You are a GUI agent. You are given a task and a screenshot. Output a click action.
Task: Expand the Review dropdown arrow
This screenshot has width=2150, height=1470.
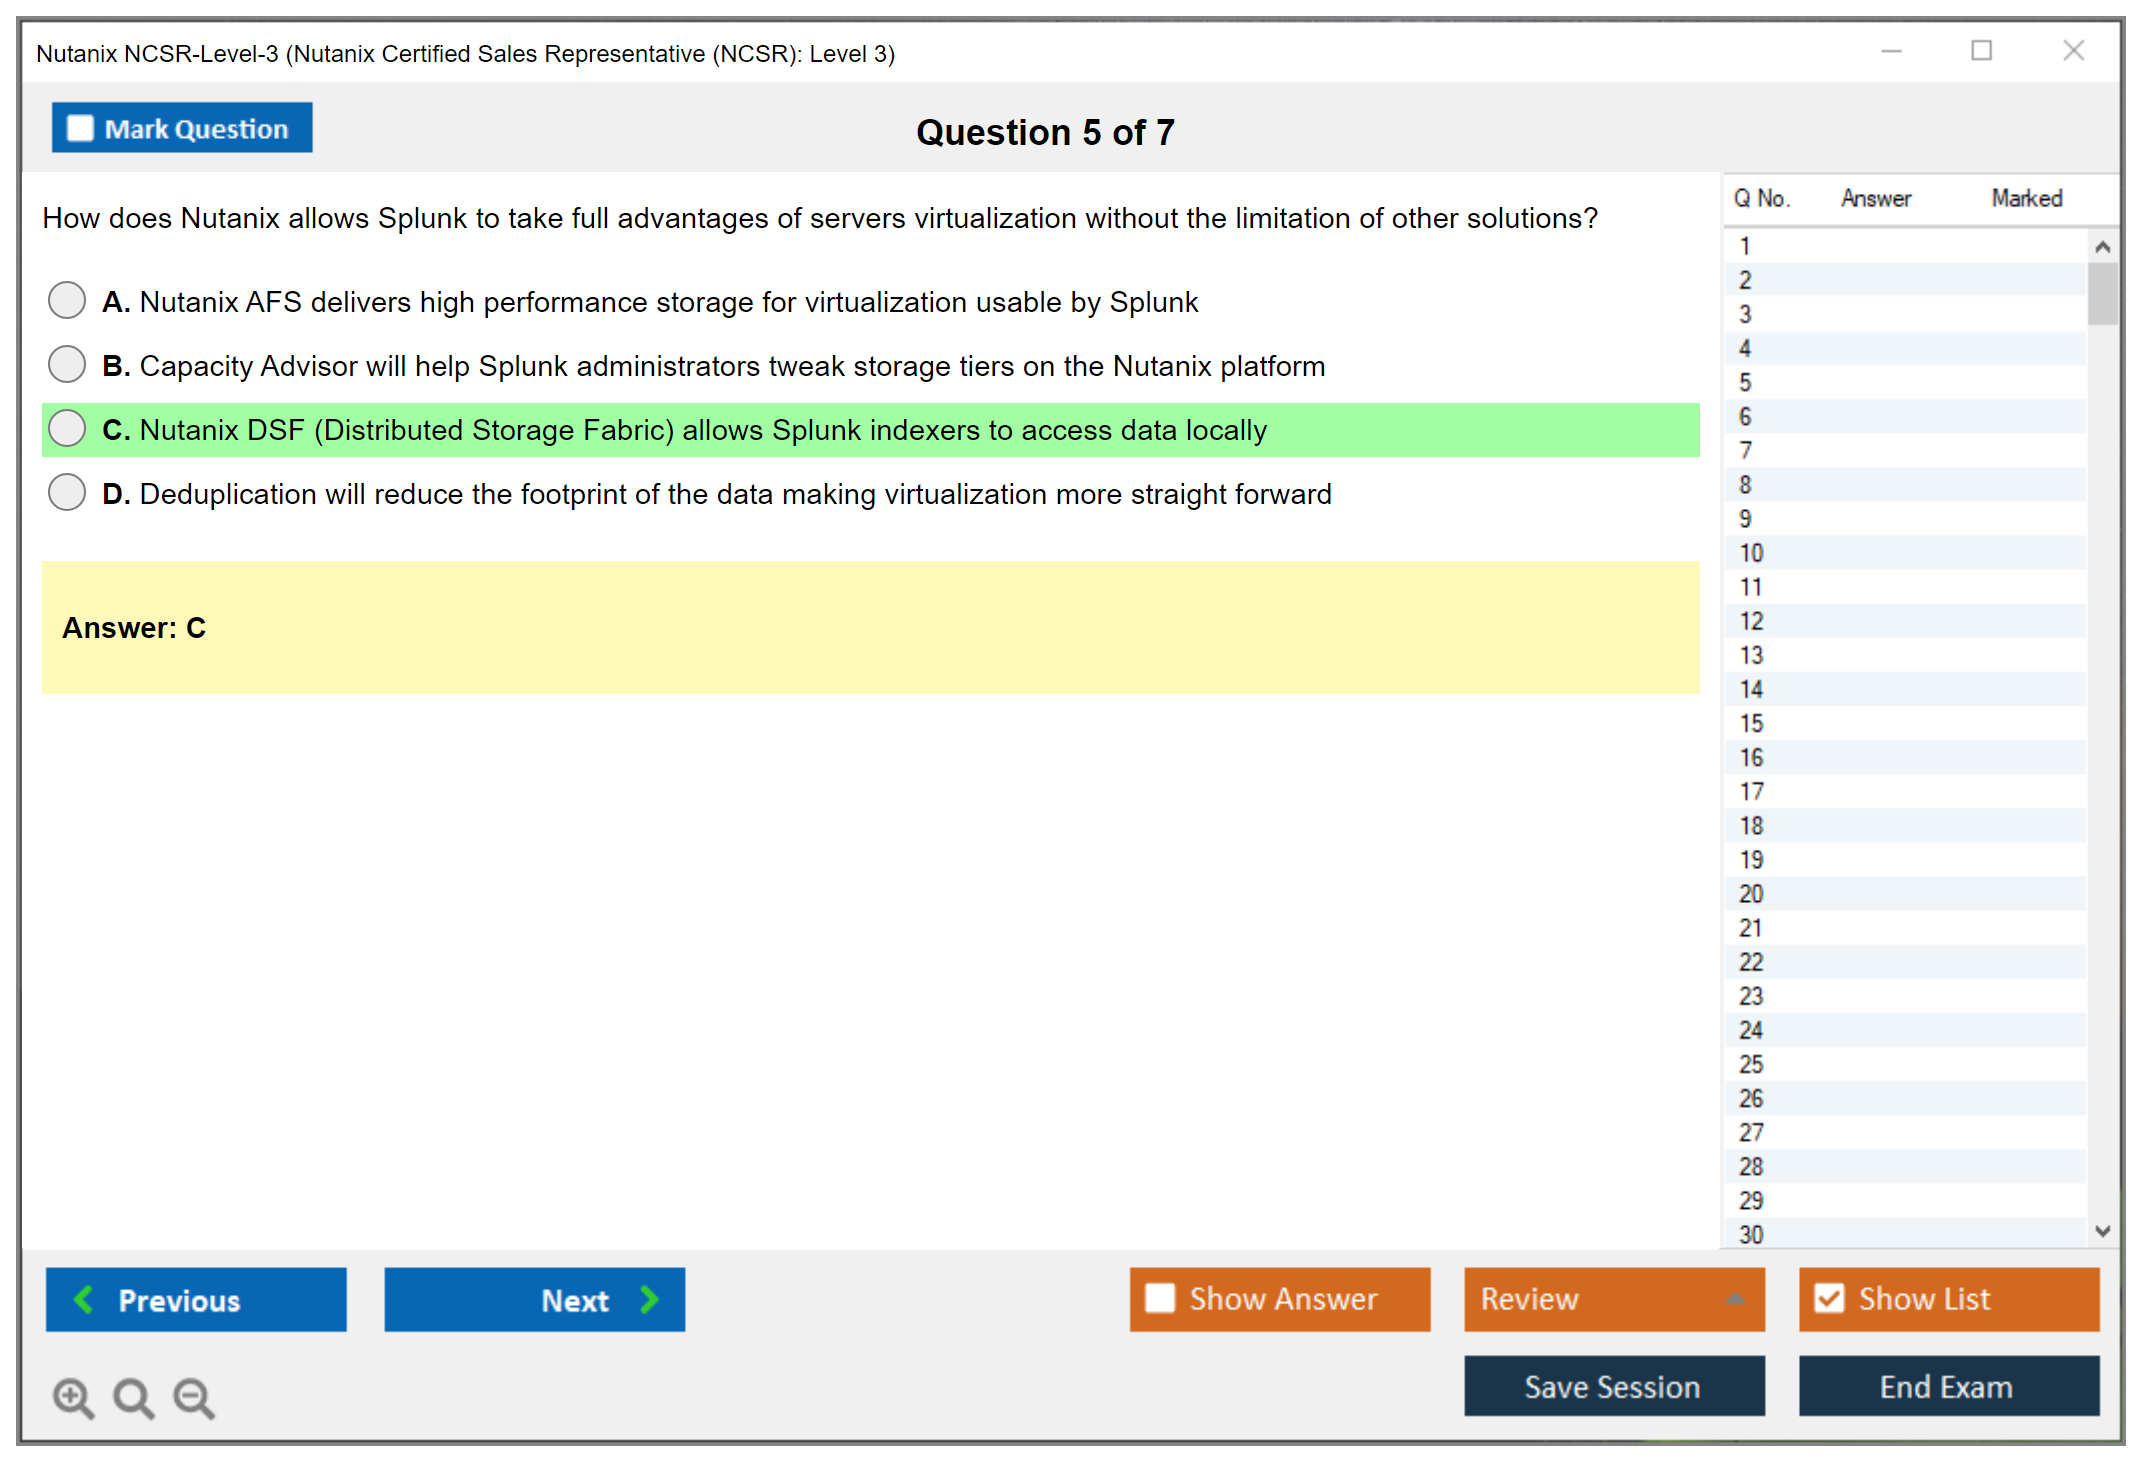pyautogui.click(x=1736, y=1299)
